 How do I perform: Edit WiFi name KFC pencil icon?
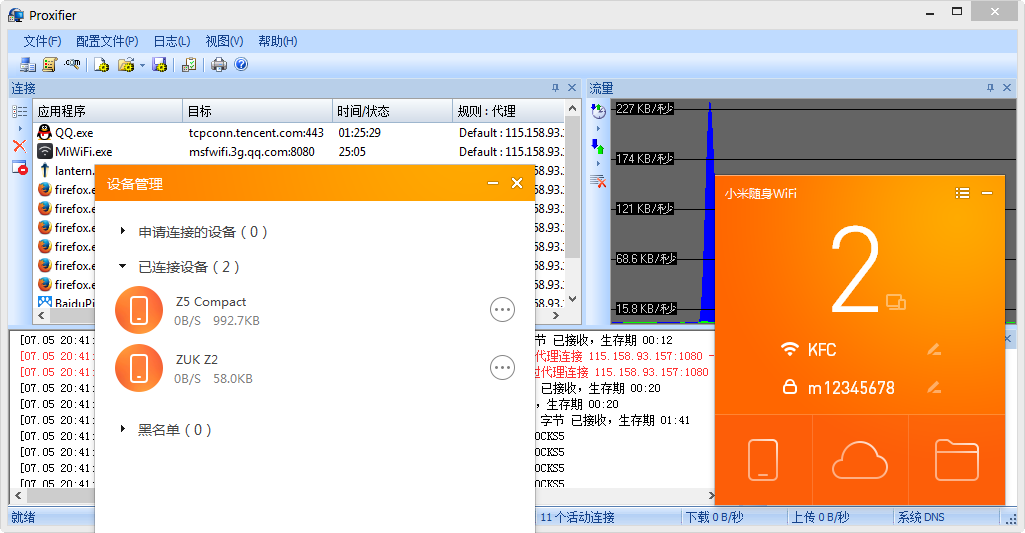point(934,349)
